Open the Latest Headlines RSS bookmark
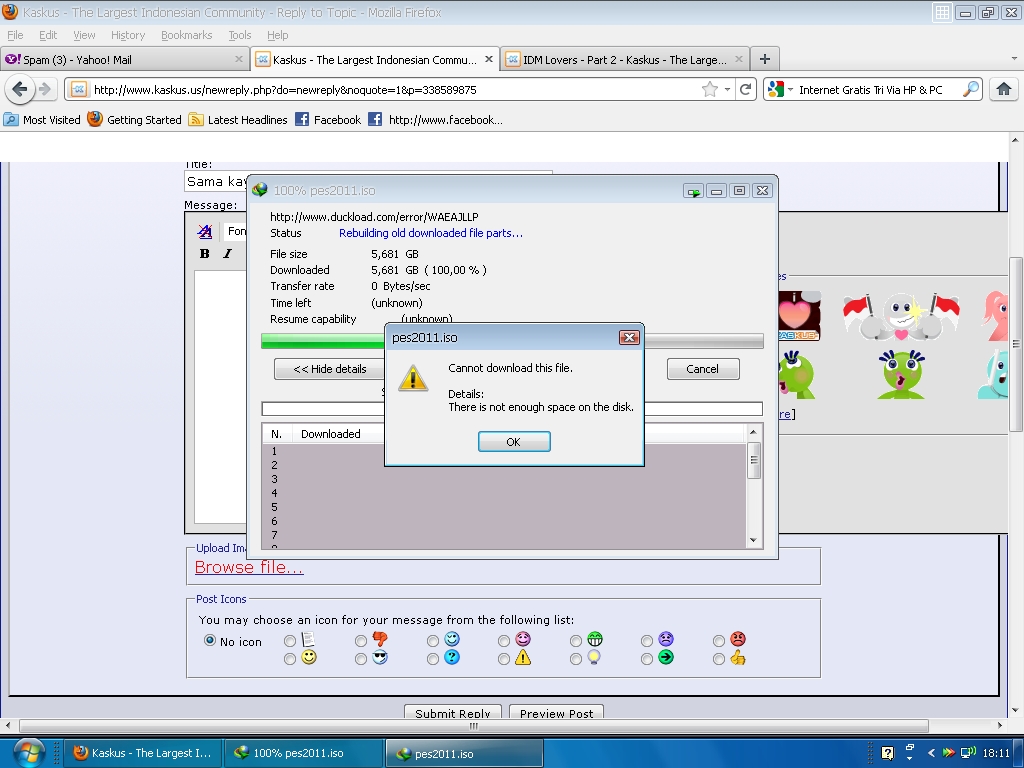The width and height of the screenshot is (1024, 768). 238,120
